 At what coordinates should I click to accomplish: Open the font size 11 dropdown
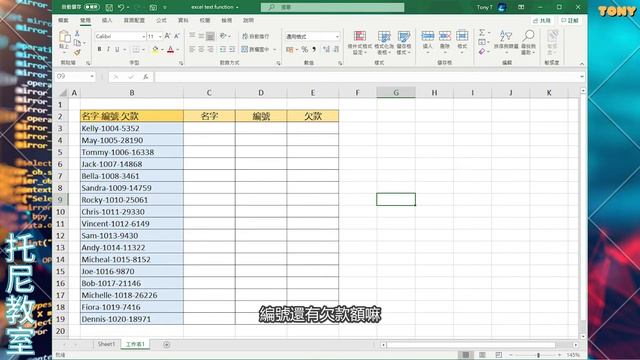click(160, 36)
